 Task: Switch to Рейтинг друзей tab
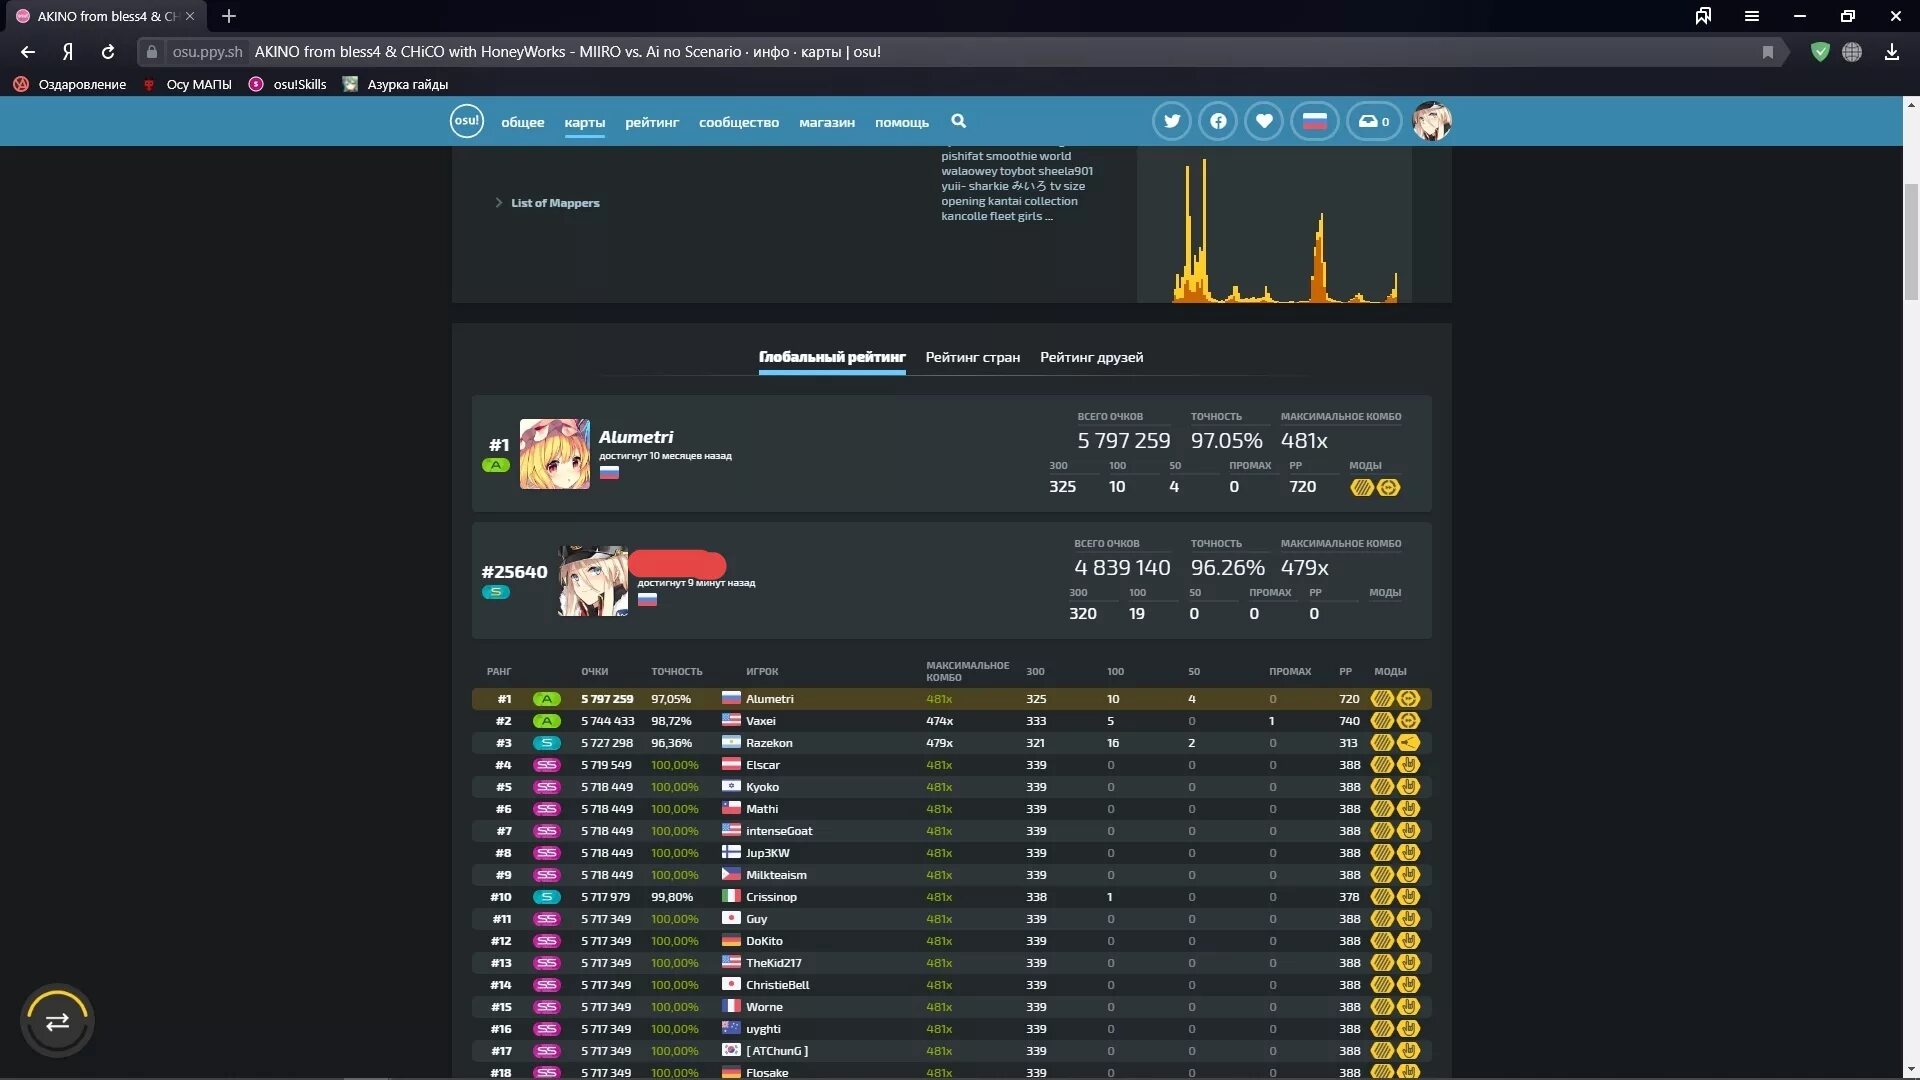point(1091,357)
